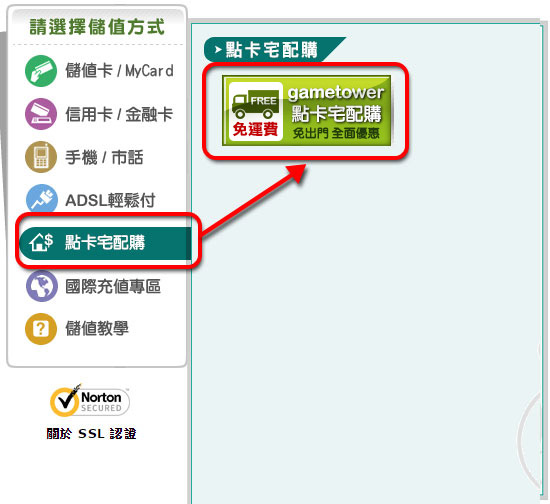Click the yellow question mark icon
The image size is (550, 504).
point(41,329)
